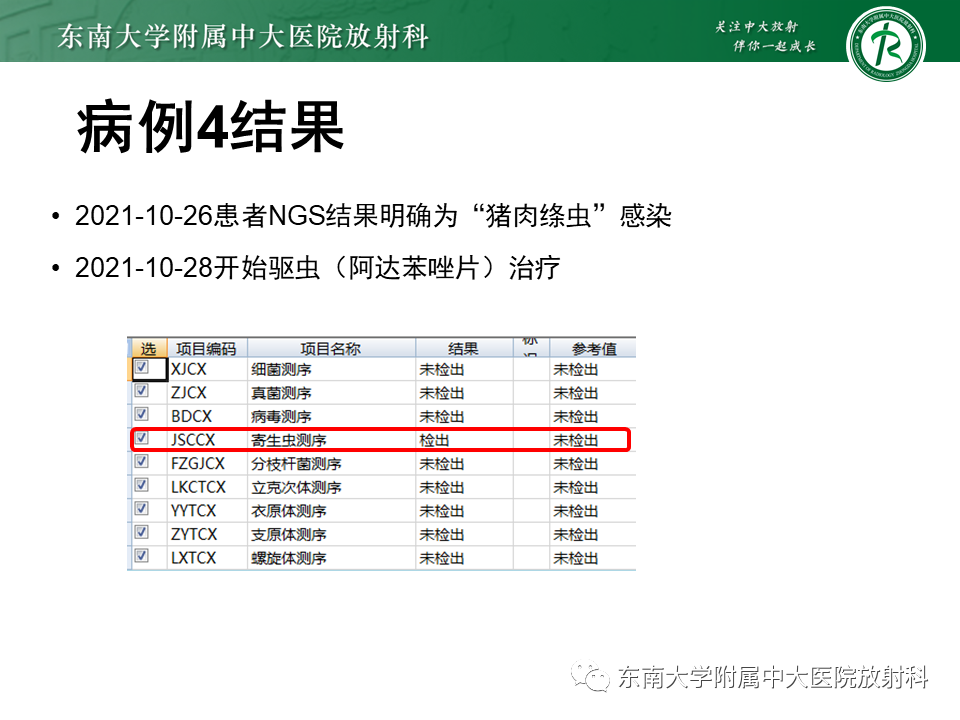Toggle the YYTCX row checkbox
The width and height of the screenshot is (960, 720).
142,509
